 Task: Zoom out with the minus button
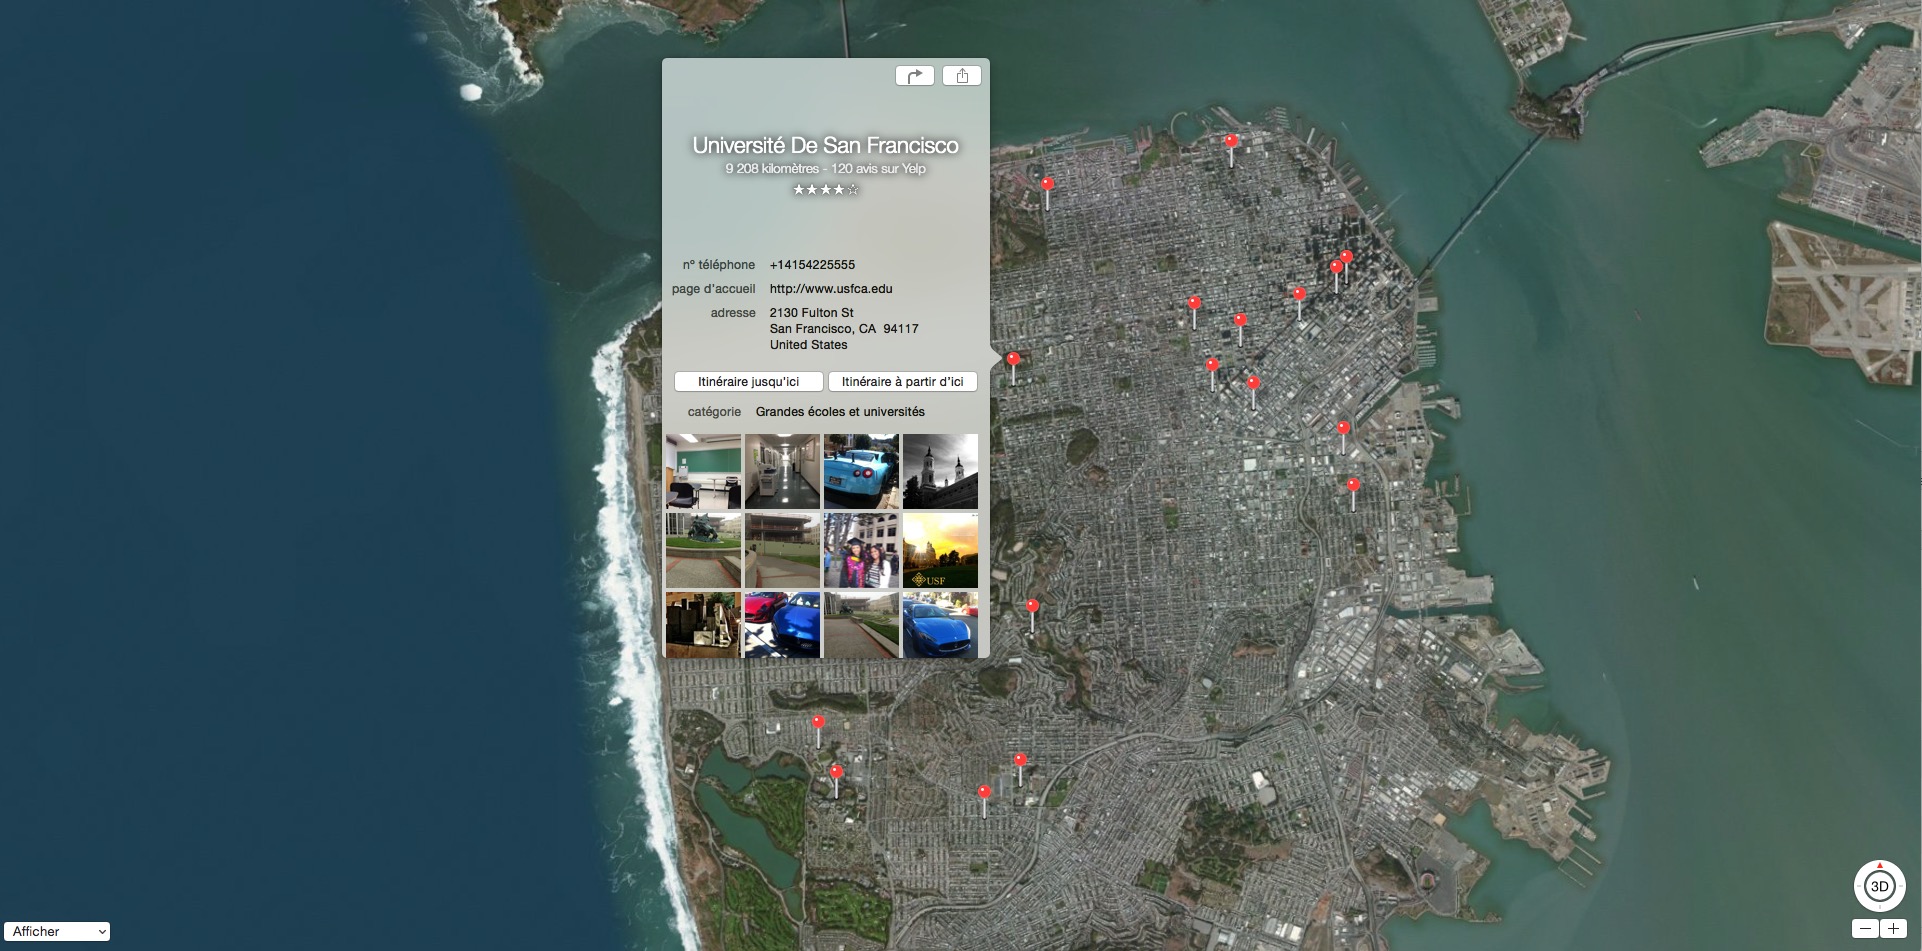[x=1865, y=929]
